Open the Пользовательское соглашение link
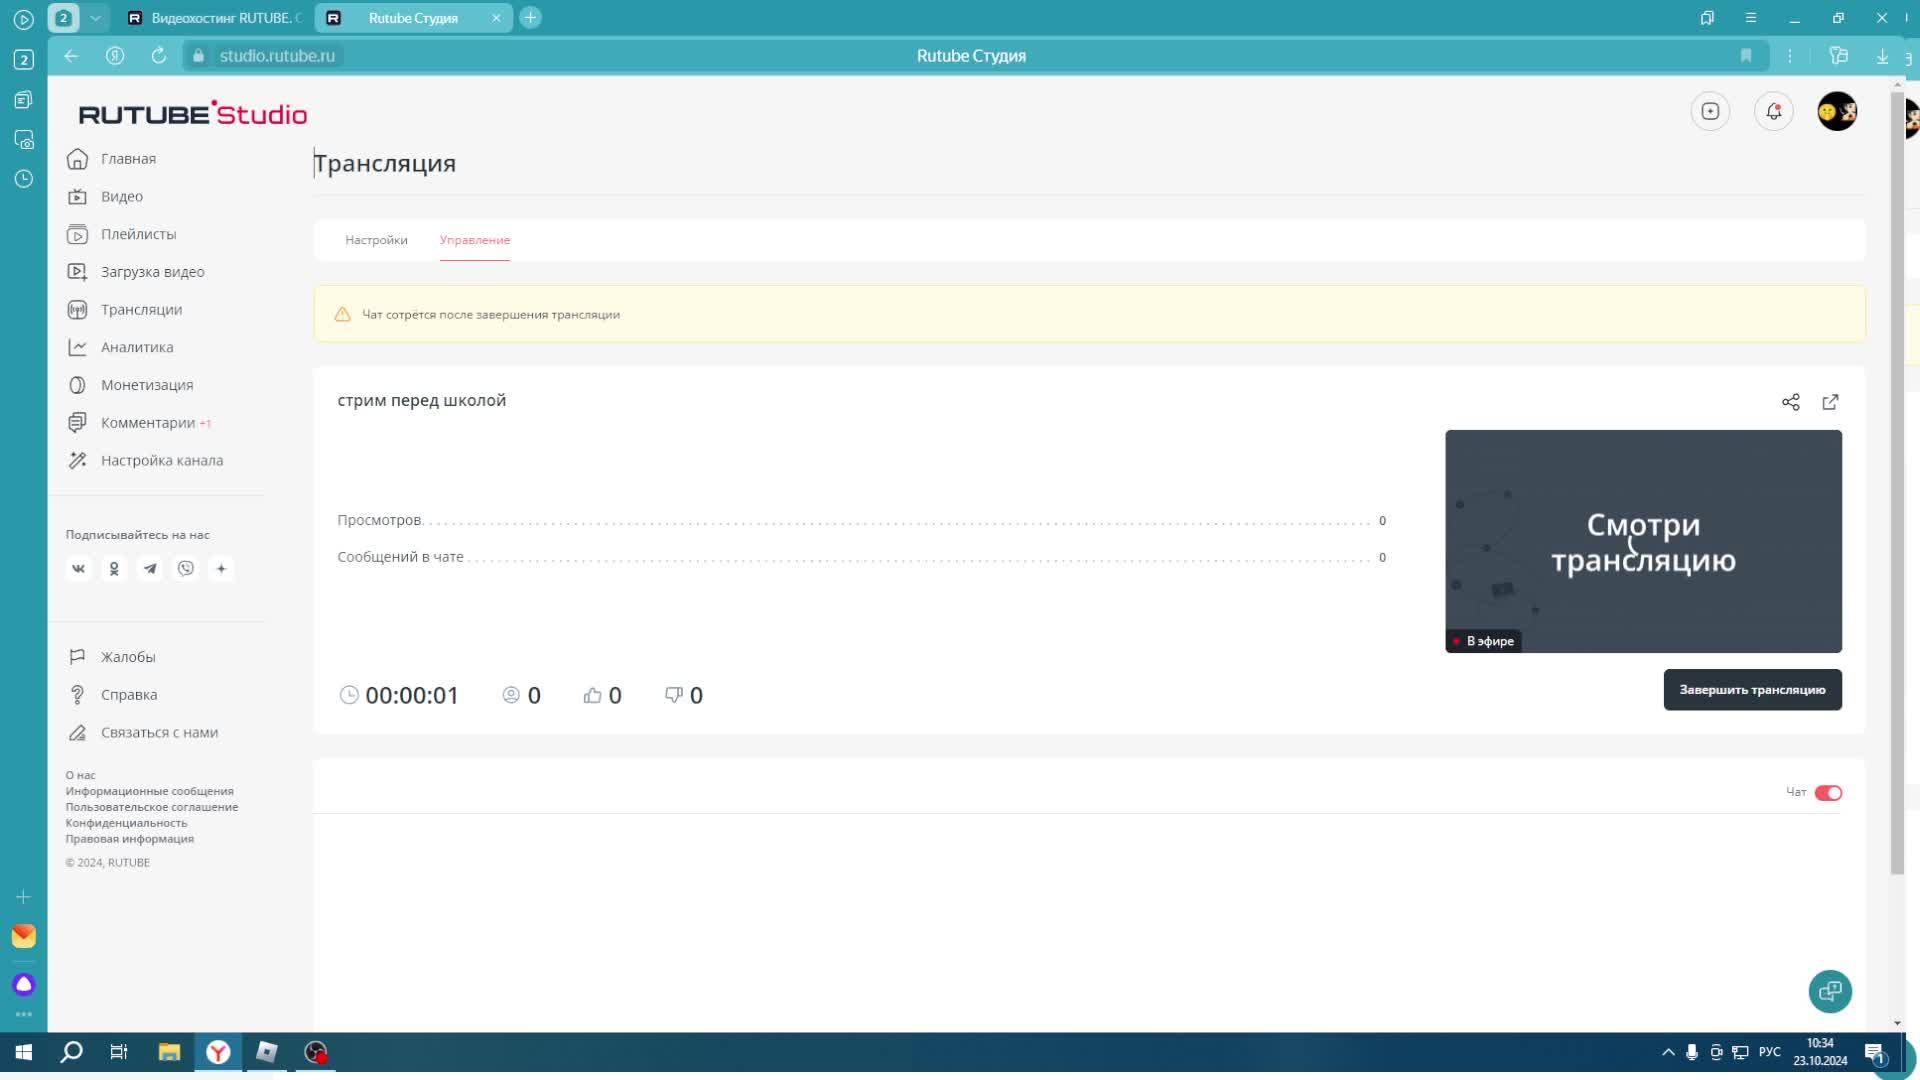1920x1080 pixels. (x=152, y=807)
